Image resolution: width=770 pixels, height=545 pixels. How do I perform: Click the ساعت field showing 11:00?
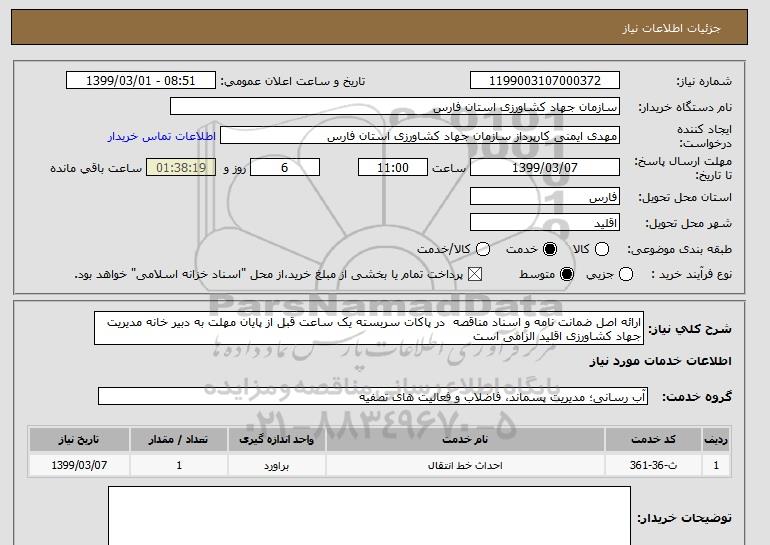coord(393,167)
